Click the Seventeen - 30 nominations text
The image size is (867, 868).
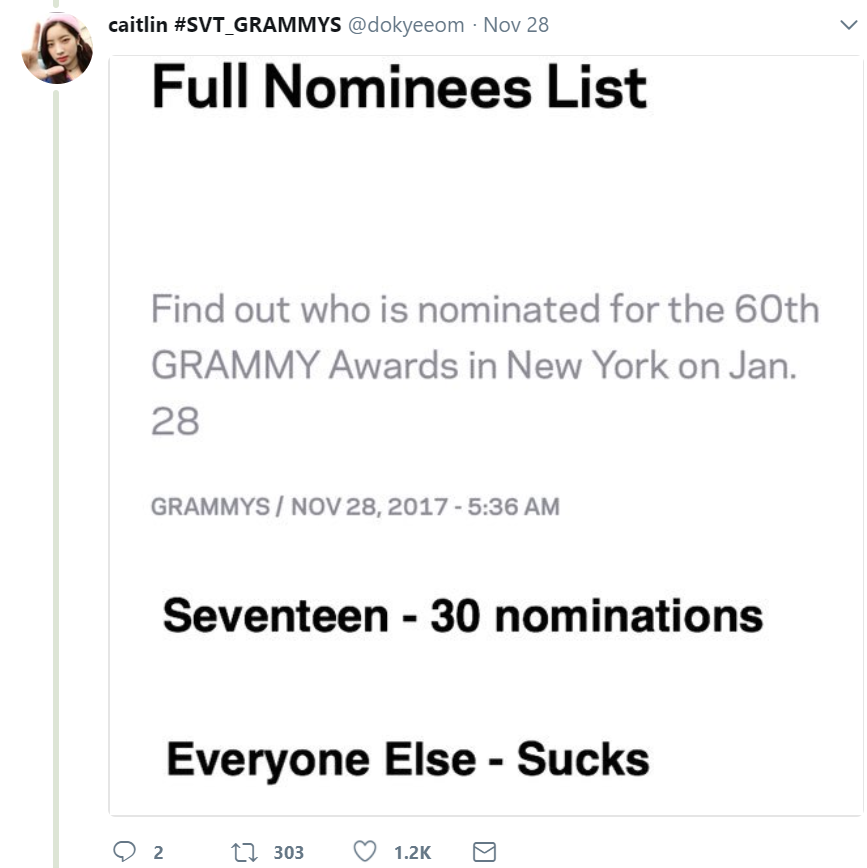[x=462, y=616]
